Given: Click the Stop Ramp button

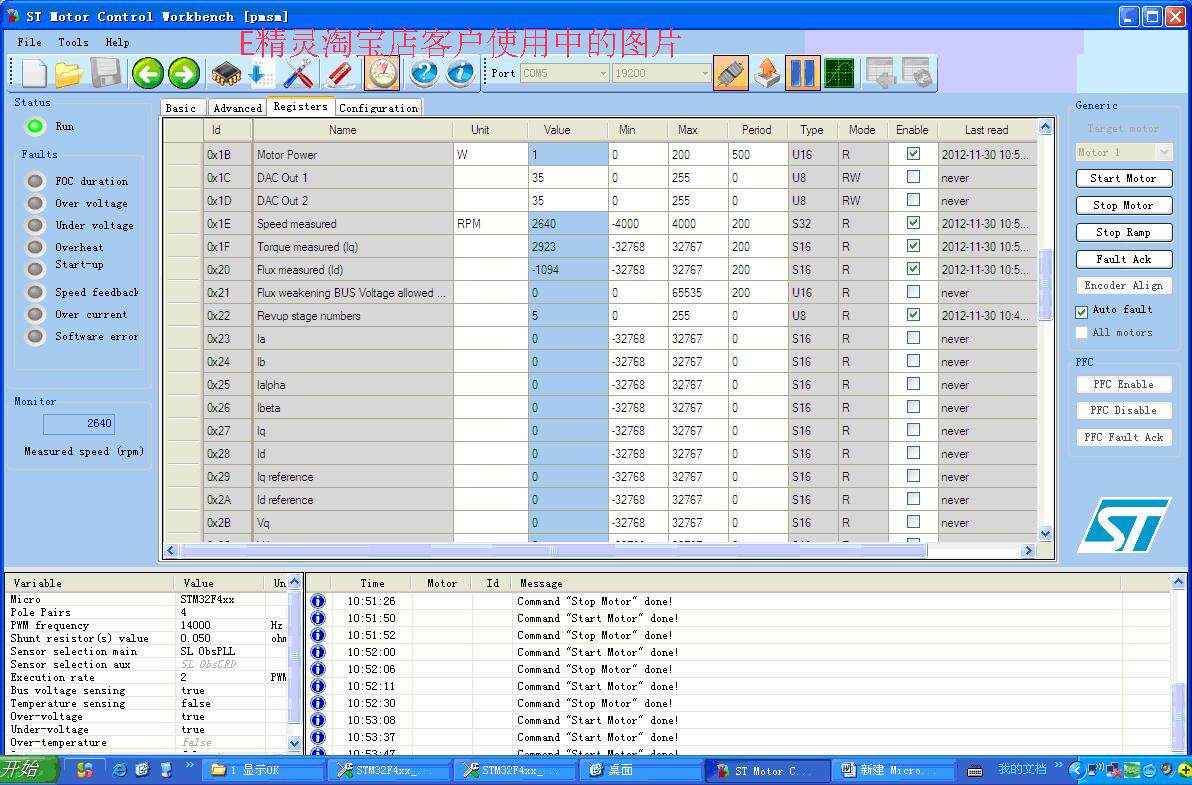Looking at the screenshot, I should [x=1124, y=233].
